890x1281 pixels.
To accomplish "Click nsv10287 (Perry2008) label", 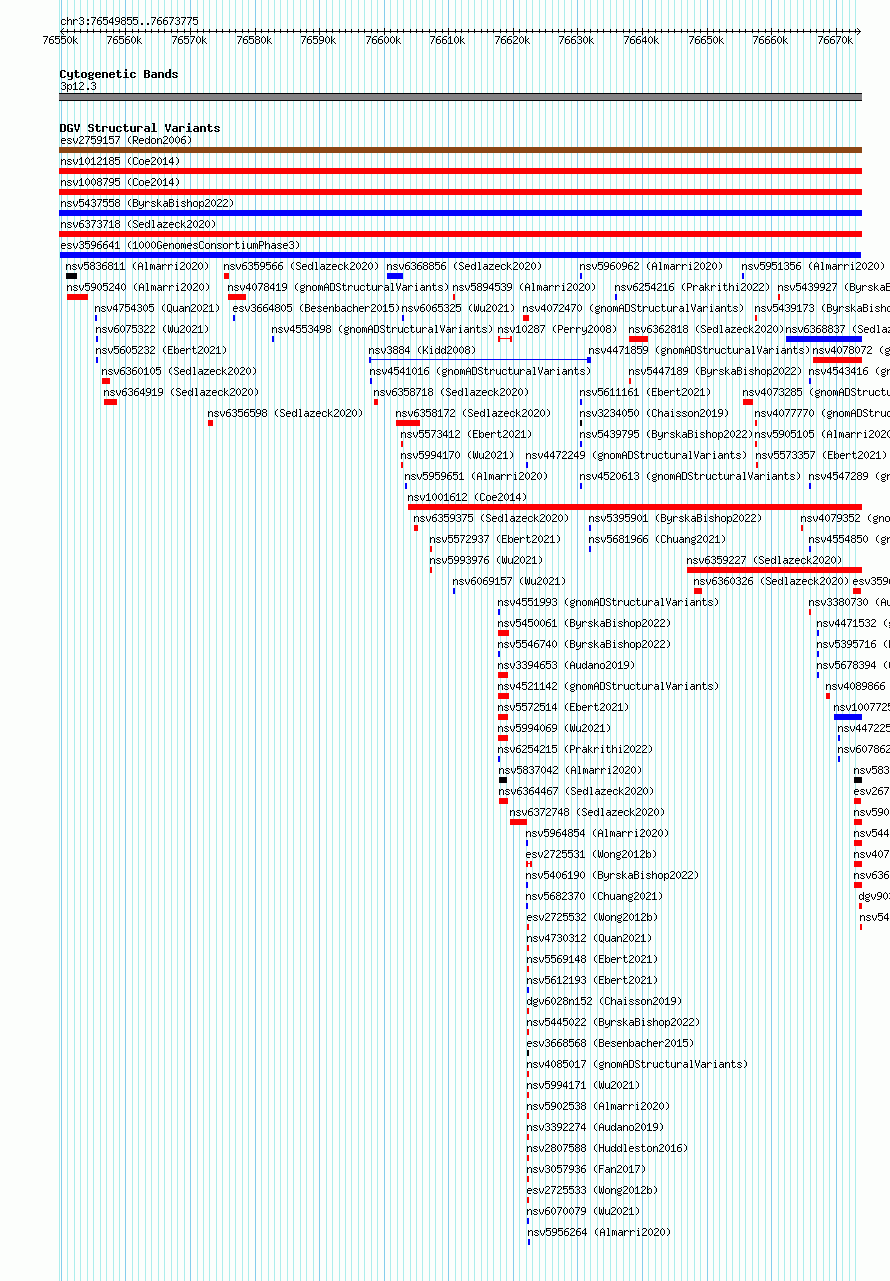I will tap(557, 329).
